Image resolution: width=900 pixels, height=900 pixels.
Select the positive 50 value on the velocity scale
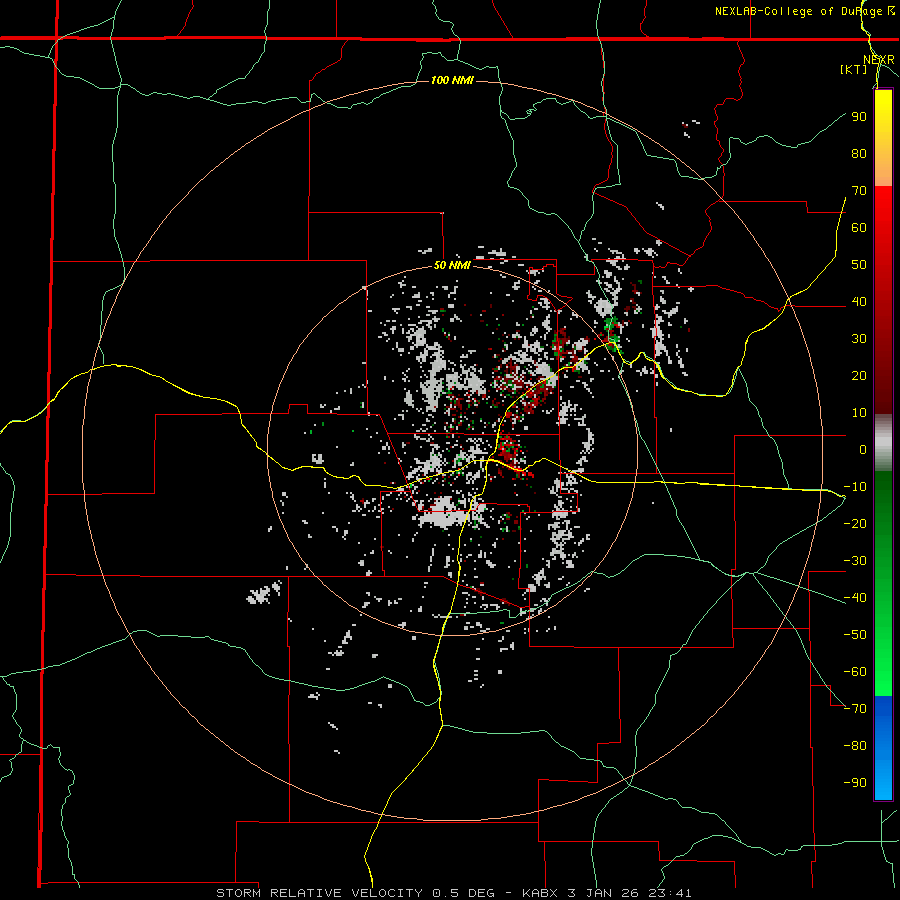point(859,265)
